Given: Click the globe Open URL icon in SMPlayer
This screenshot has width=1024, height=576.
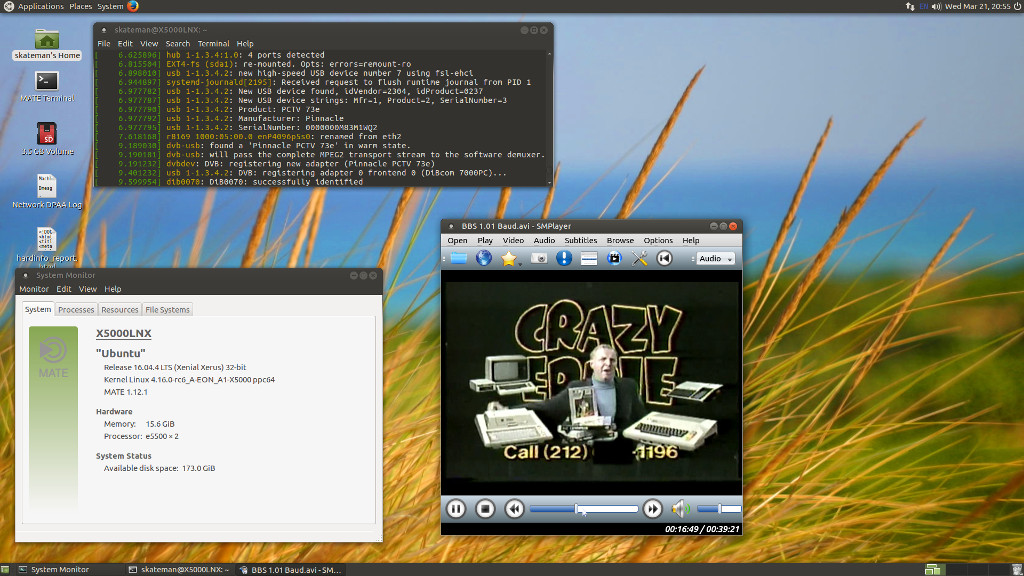Looking at the screenshot, I should [483, 259].
